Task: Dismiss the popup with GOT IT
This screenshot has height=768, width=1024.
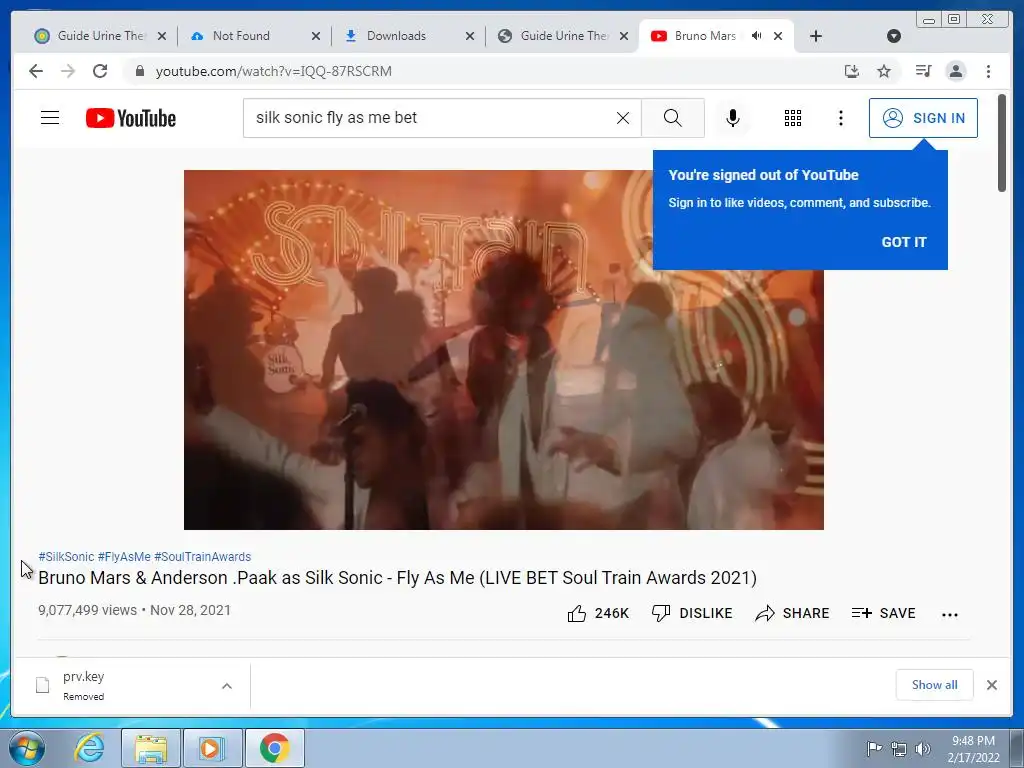Action: coord(904,242)
